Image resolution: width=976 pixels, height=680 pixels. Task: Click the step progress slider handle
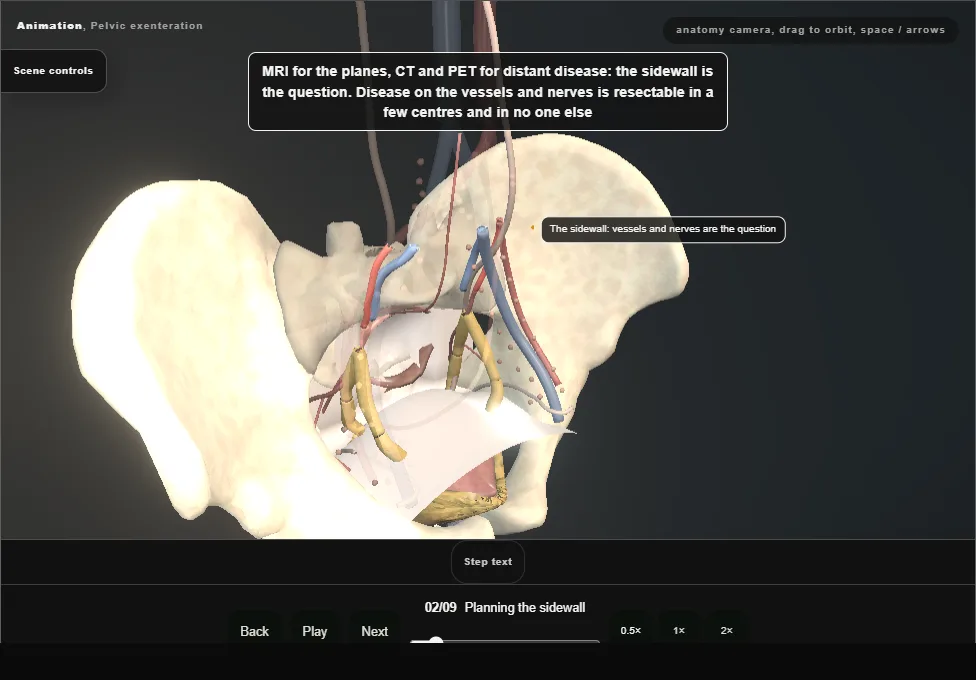436,641
